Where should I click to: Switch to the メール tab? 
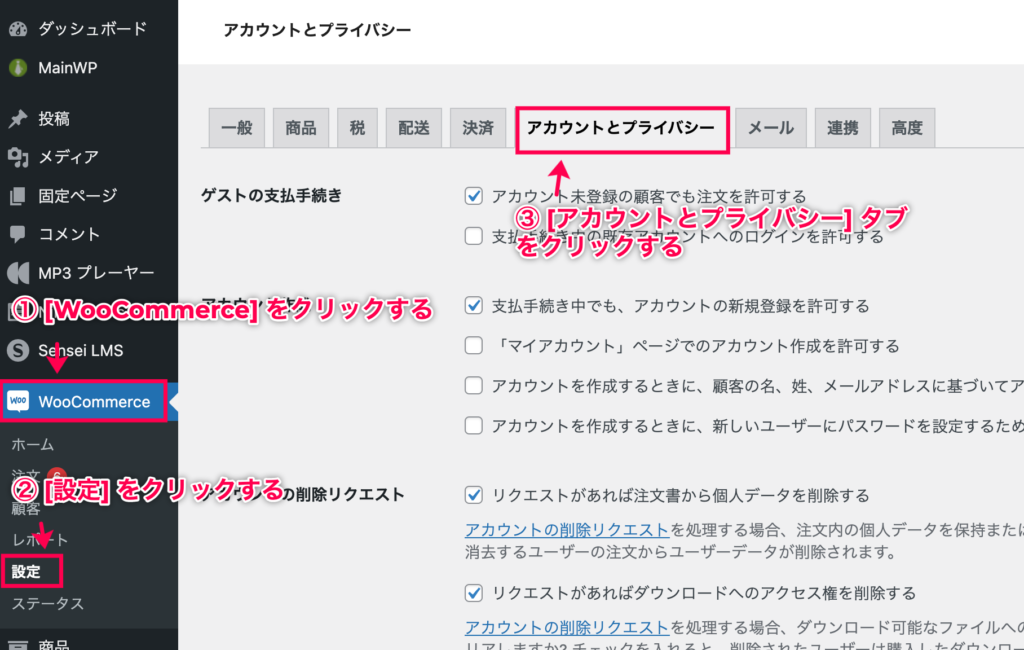(x=771, y=128)
